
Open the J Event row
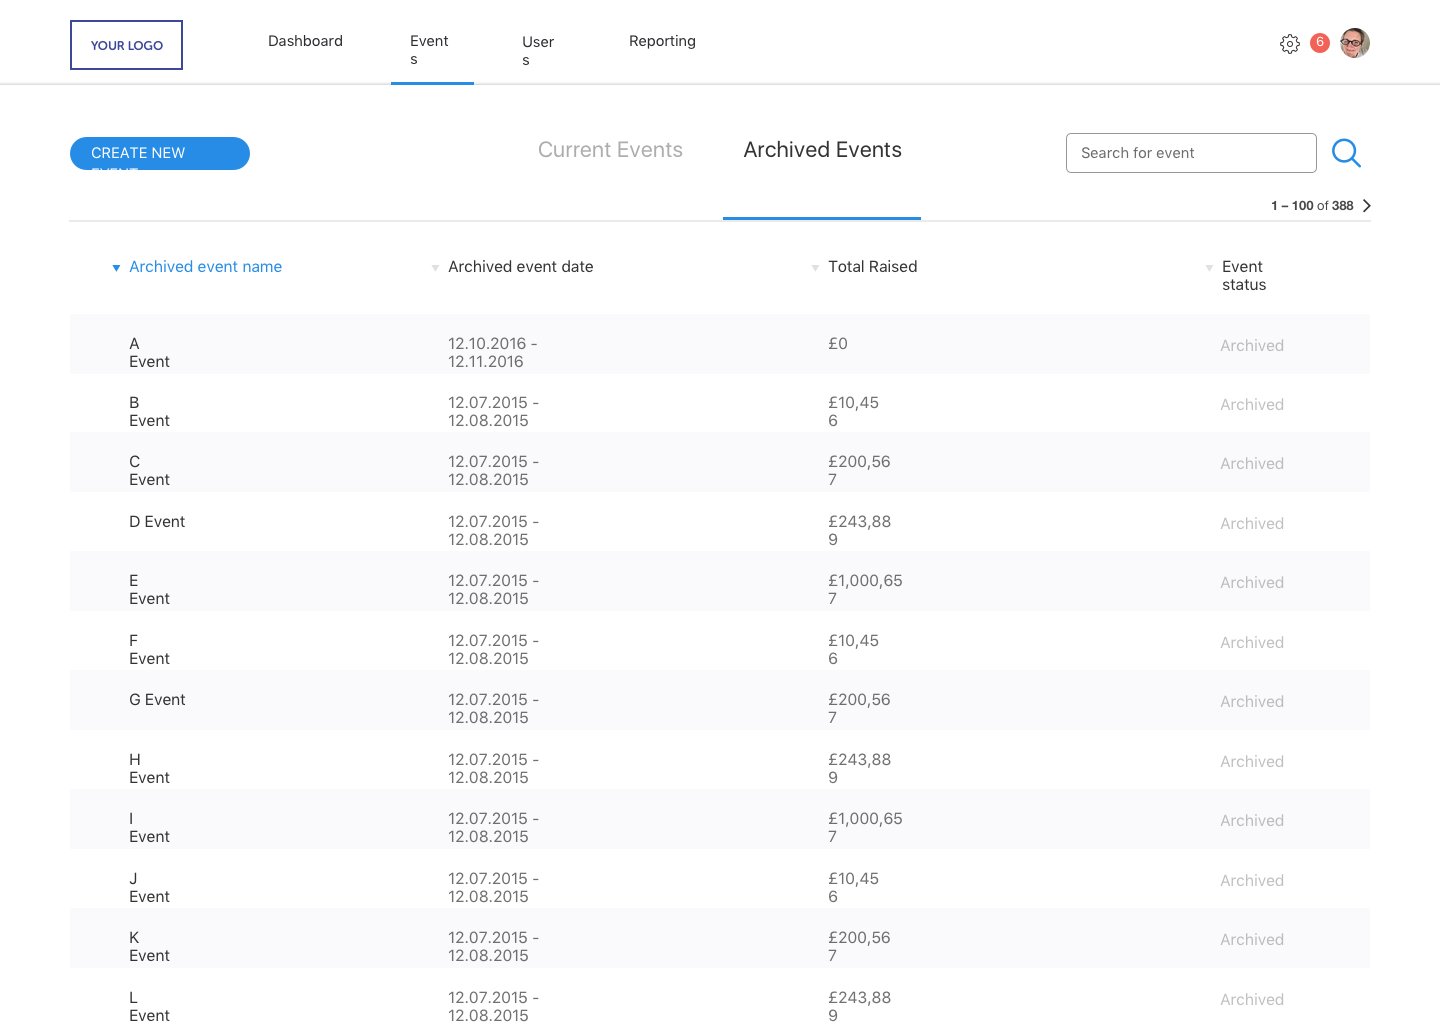click(720, 879)
